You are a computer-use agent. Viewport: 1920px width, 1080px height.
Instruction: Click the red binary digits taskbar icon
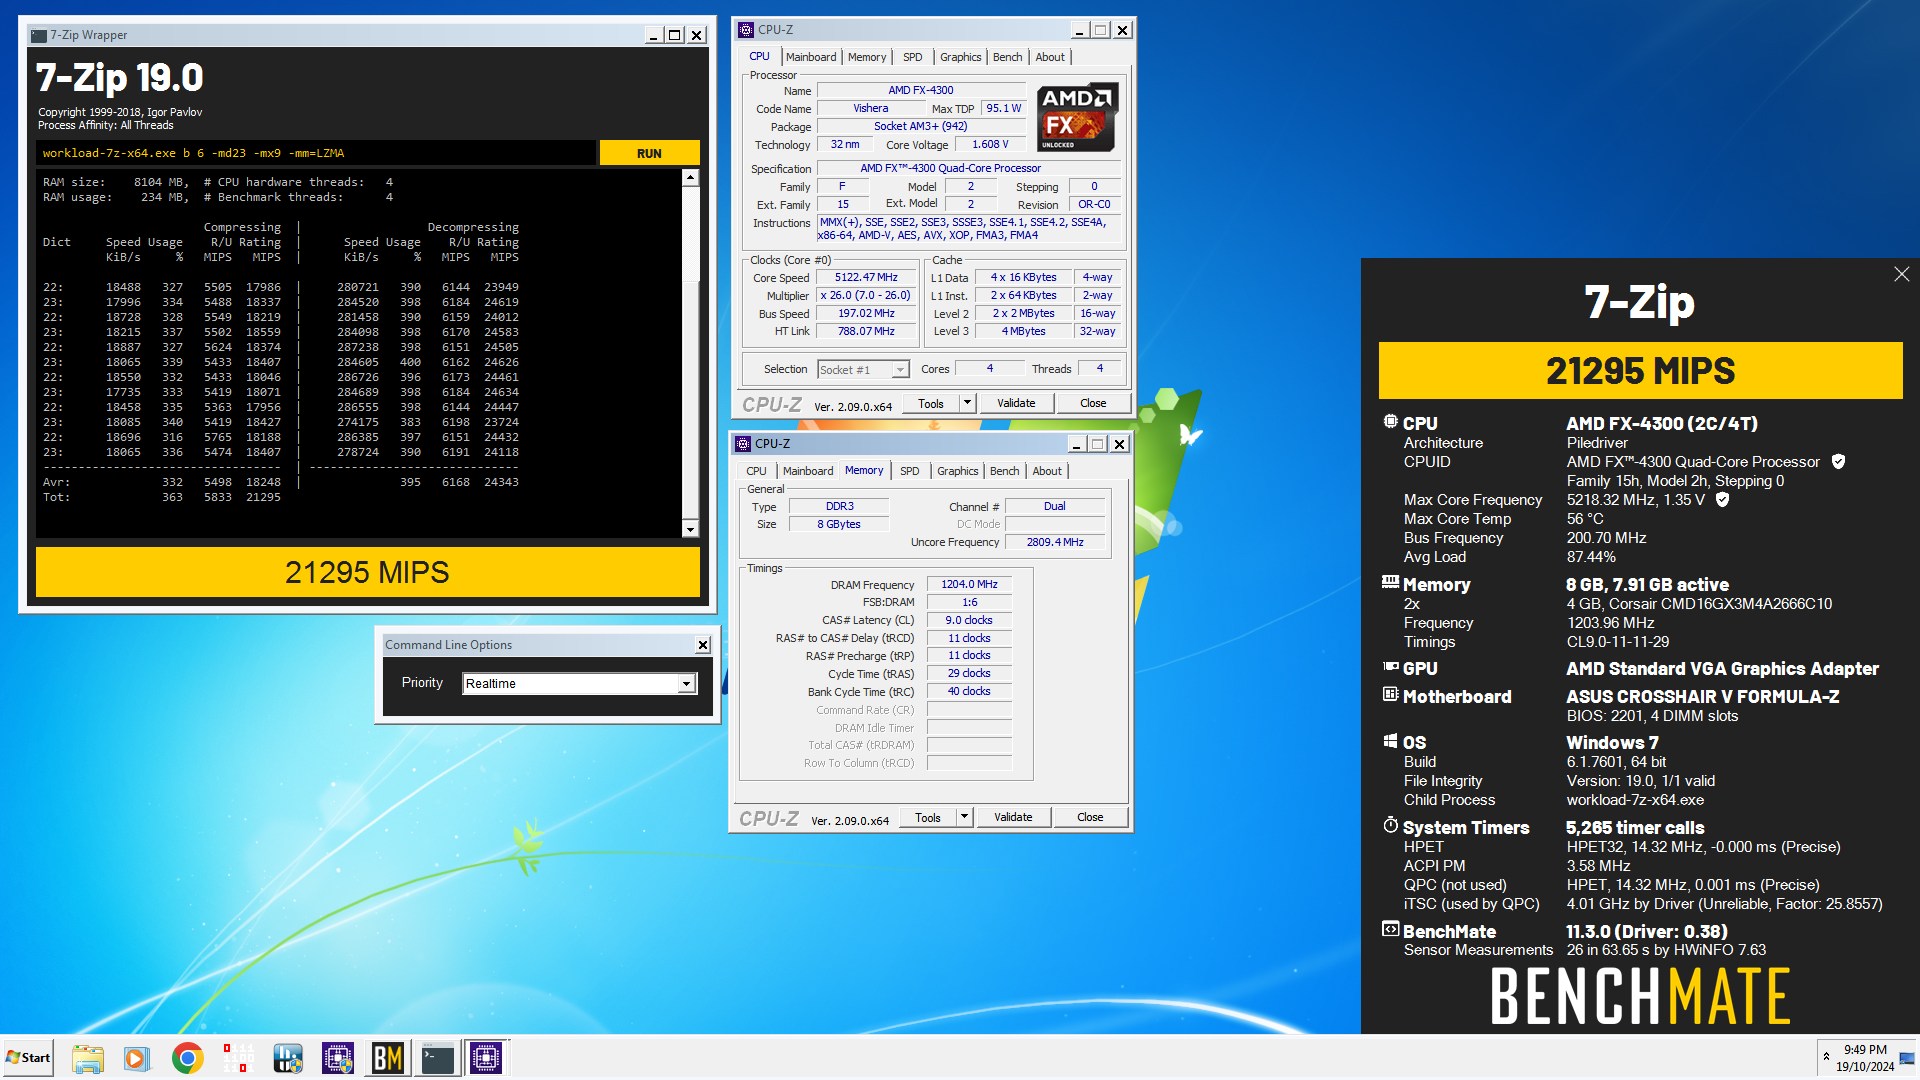(x=238, y=1058)
